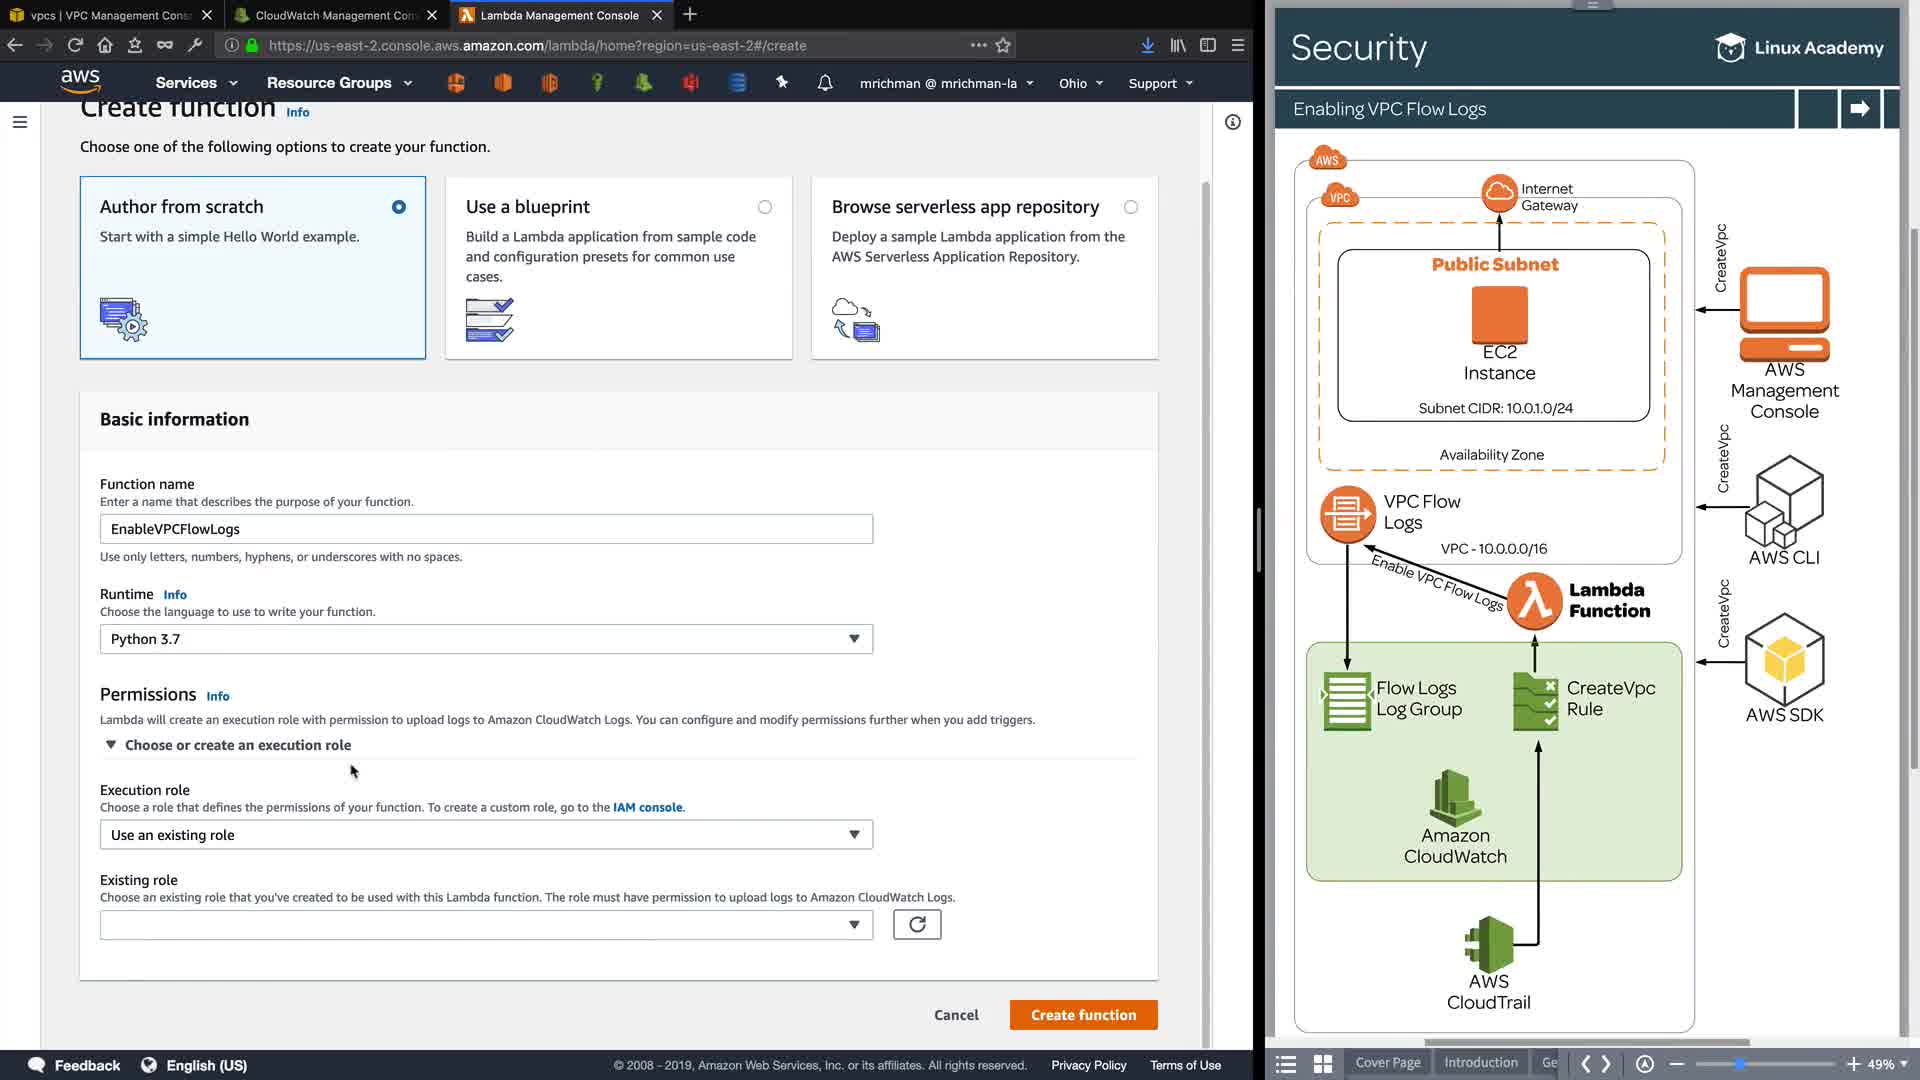1920x1080 pixels.
Task: Select Author from scratch option
Action: click(398, 207)
